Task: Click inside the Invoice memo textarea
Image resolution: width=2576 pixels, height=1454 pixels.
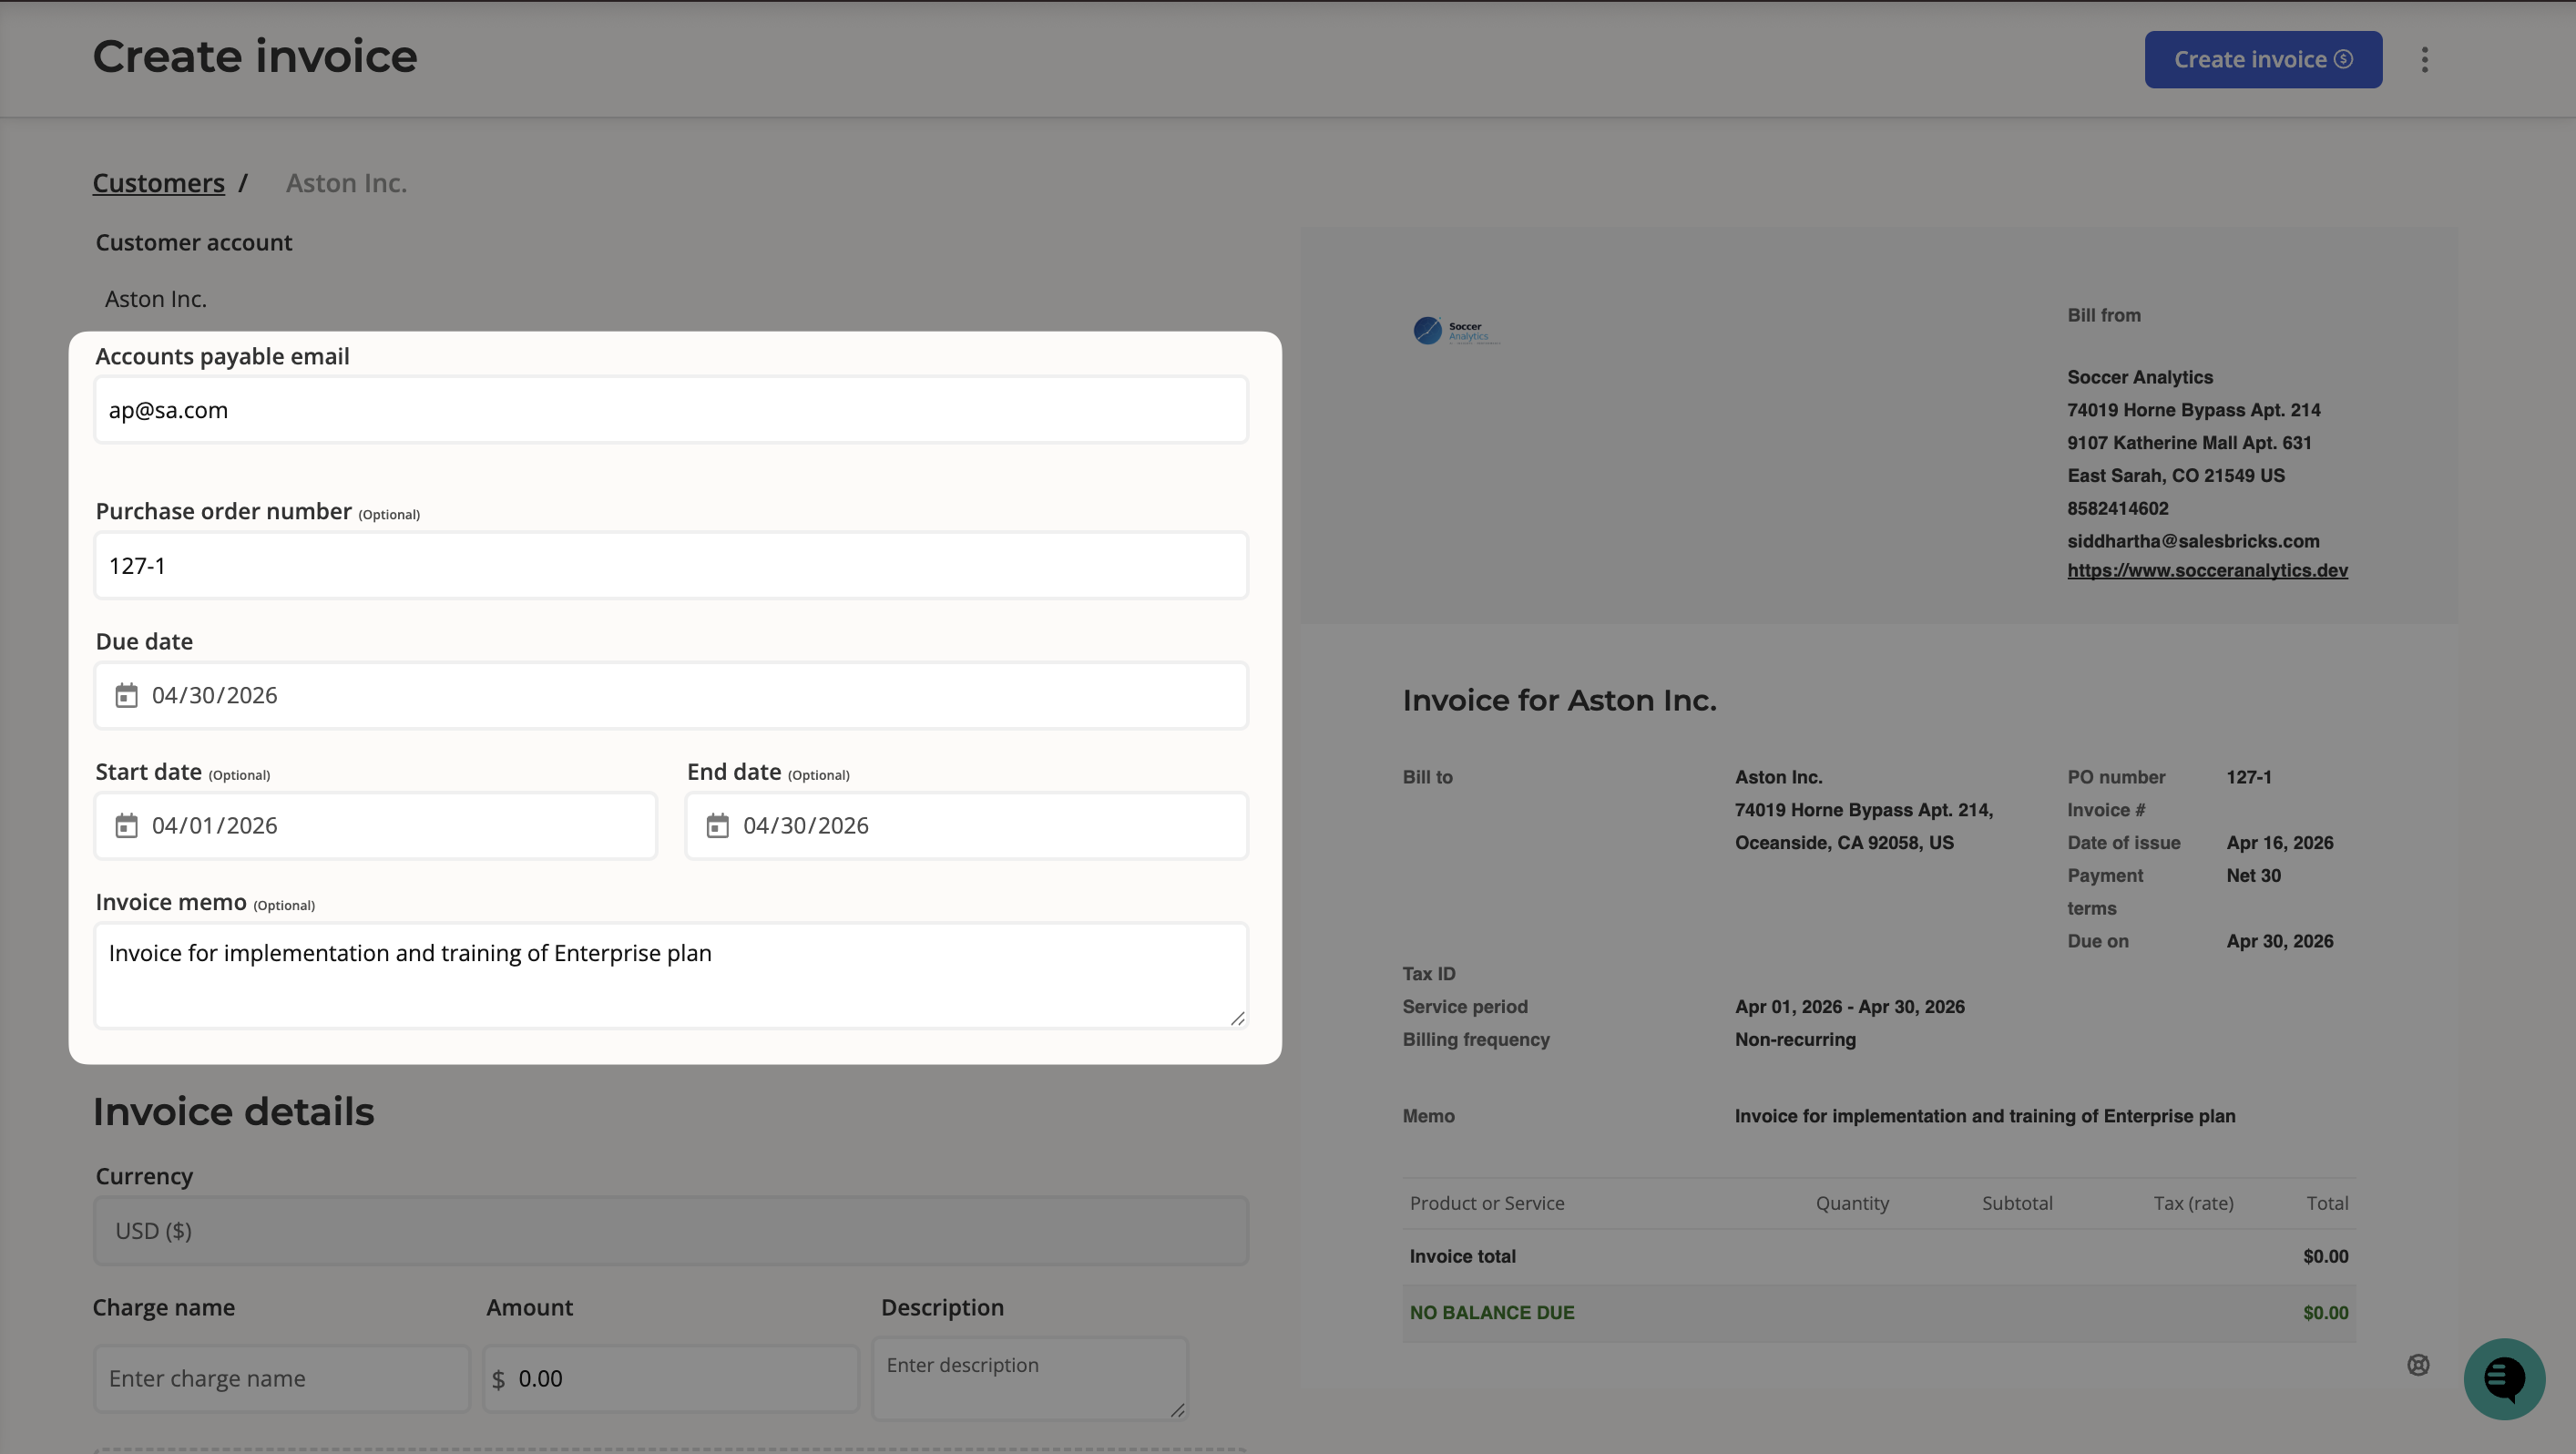Action: [670, 975]
